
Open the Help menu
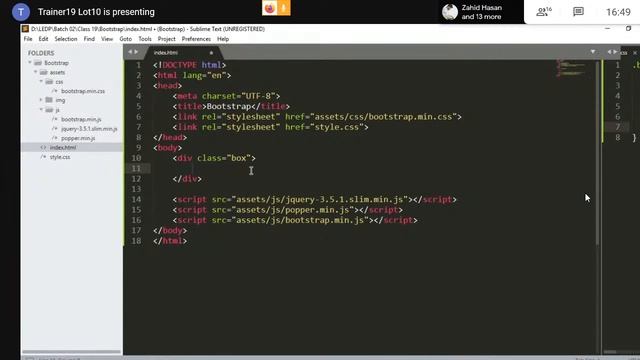coord(223,39)
